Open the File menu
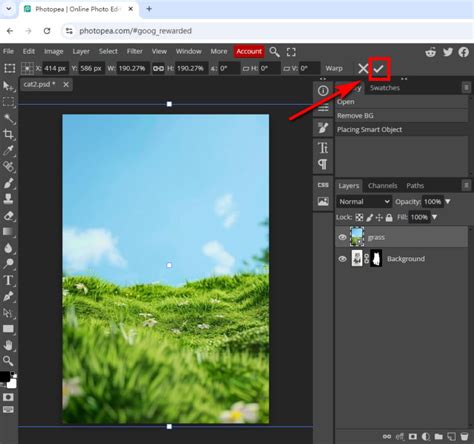 [8, 51]
